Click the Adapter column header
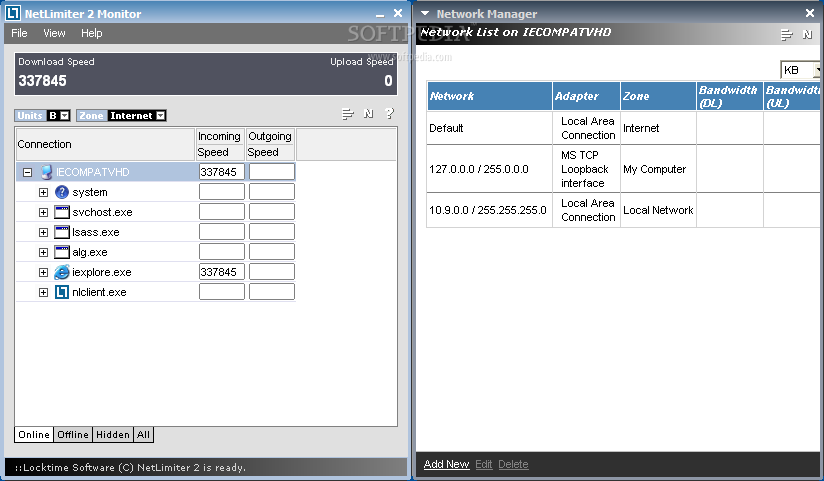 coord(586,96)
